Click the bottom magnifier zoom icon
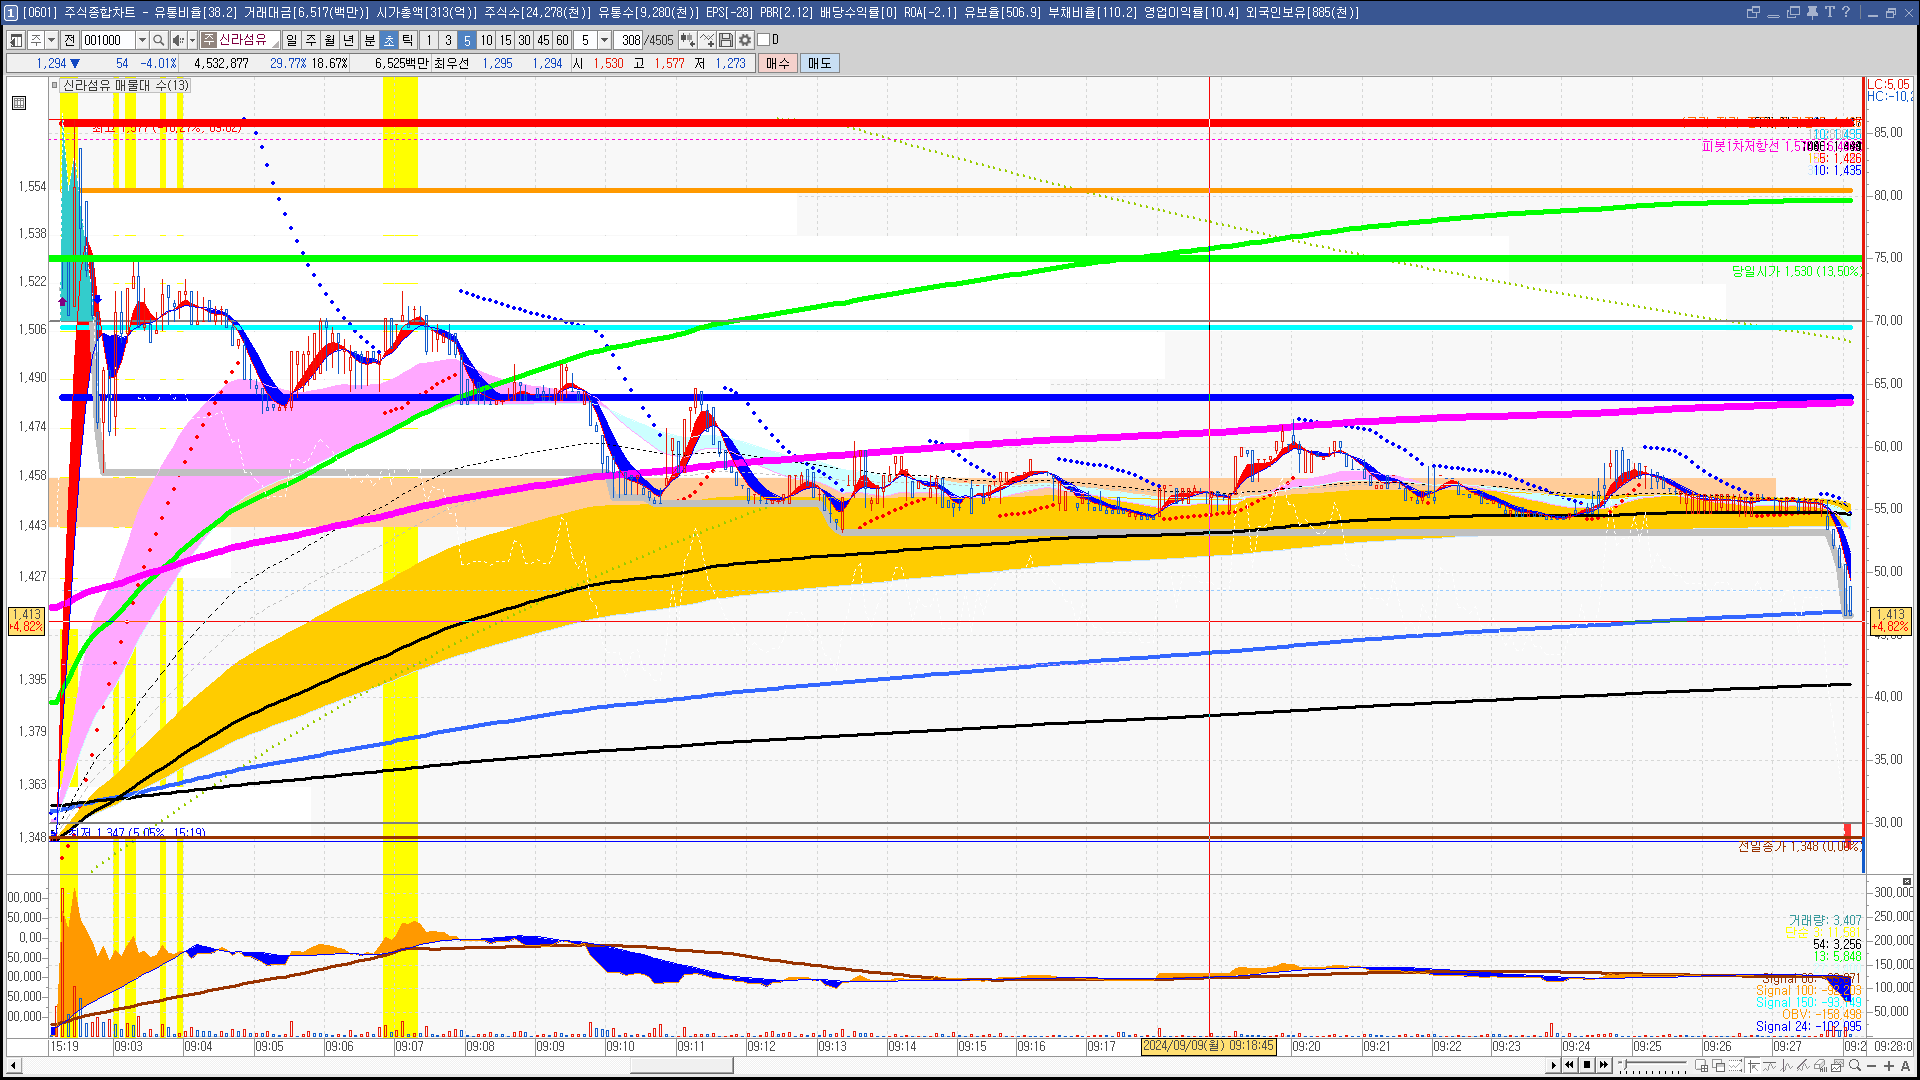This screenshot has height=1080, width=1920. point(1856,1066)
